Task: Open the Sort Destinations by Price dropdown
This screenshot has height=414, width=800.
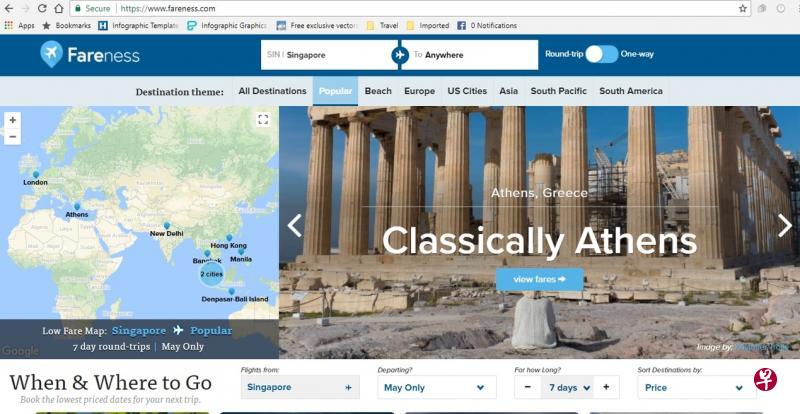Action: point(696,387)
